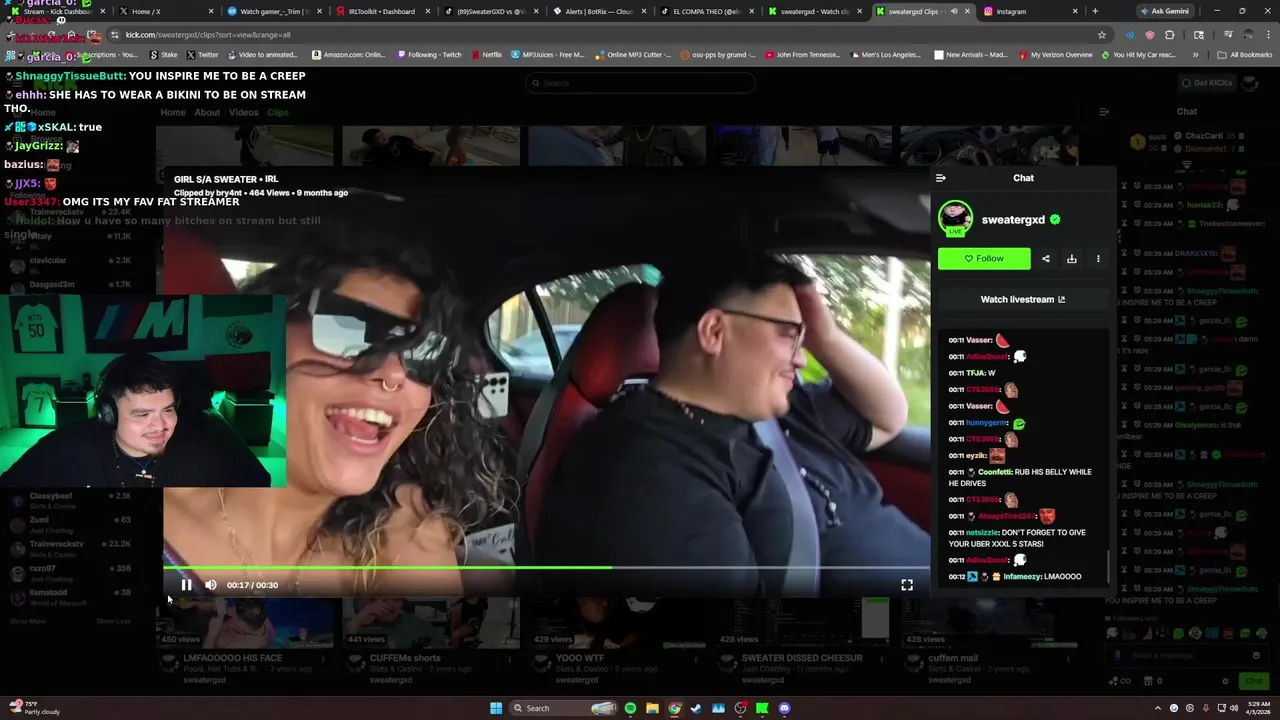Image resolution: width=1280 pixels, height=720 pixels.
Task: Open the clip three-dot options menu
Action: coord(1098,259)
